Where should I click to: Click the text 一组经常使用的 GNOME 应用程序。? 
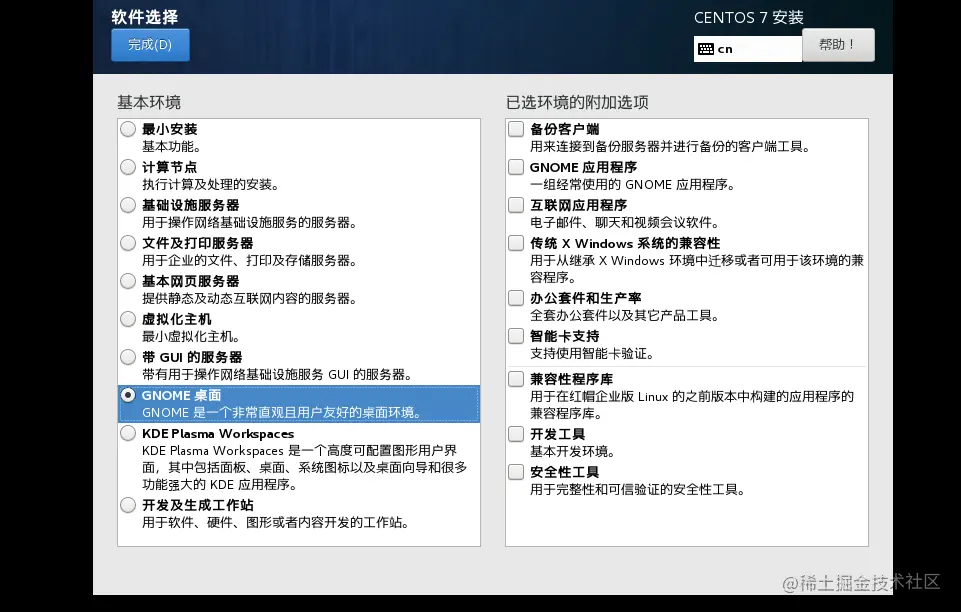632,185
